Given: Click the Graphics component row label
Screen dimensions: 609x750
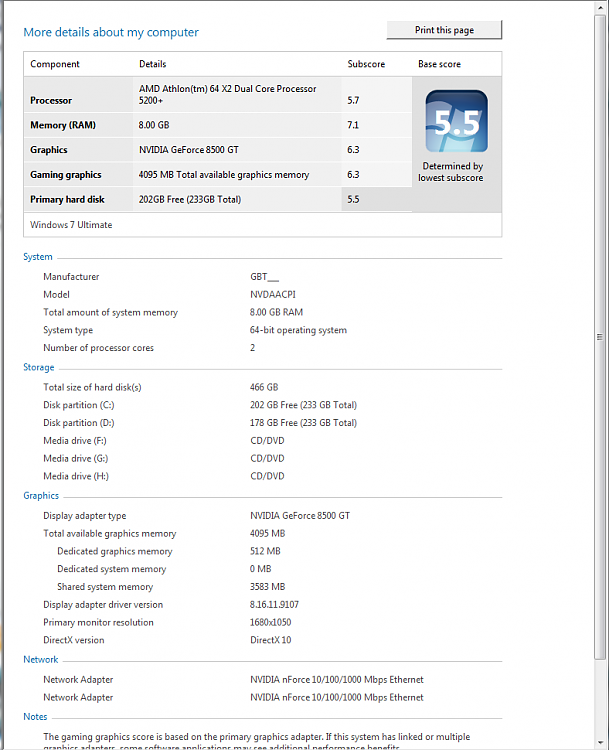Looking at the screenshot, I should 49,150.
